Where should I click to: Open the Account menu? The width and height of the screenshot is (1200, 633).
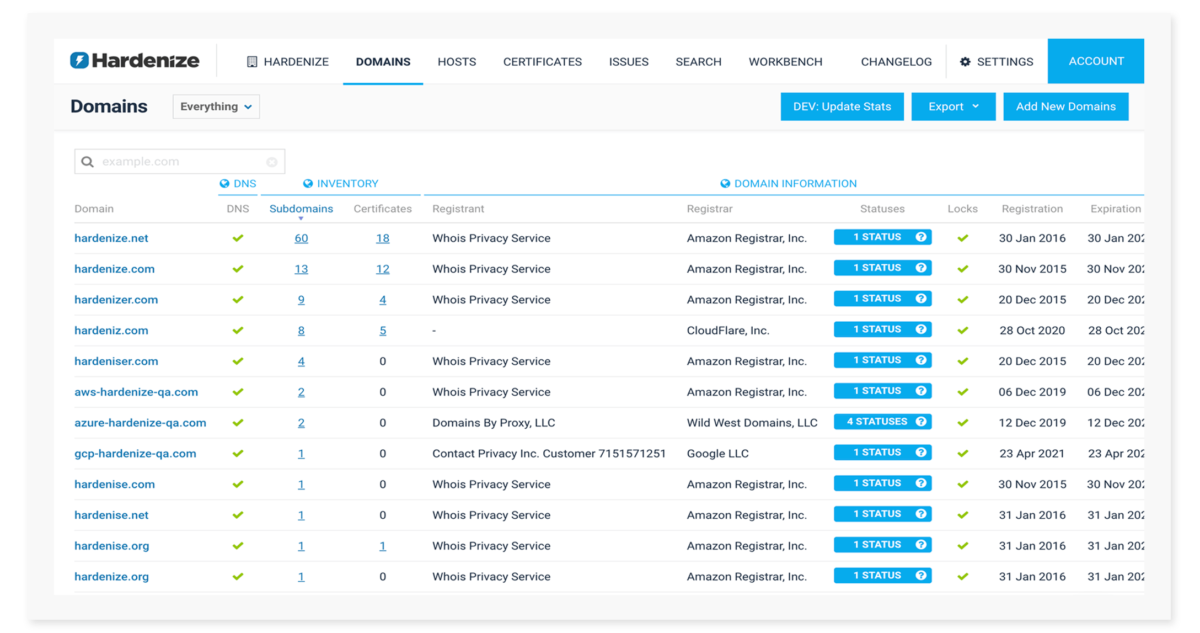(x=1096, y=61)
